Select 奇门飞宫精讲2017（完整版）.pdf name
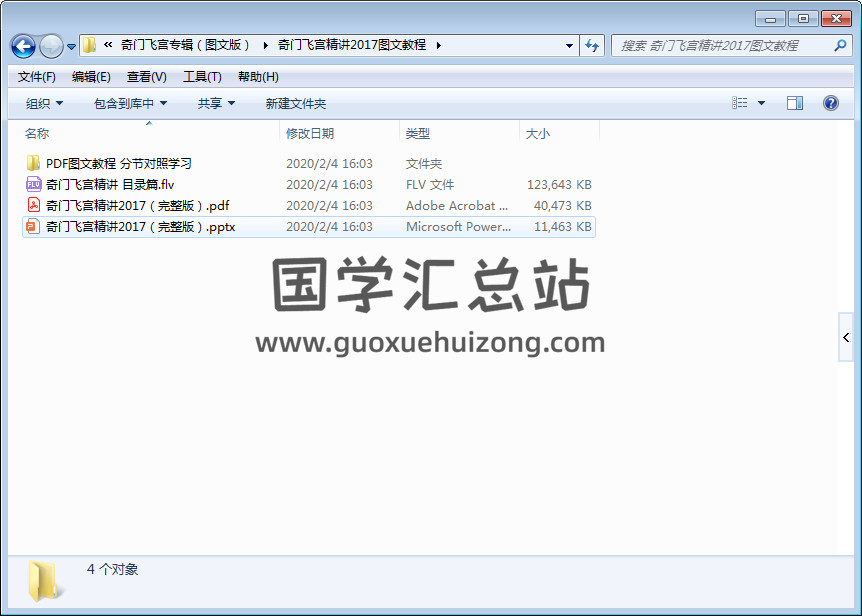This screenshot has height=616, width=862. [x=137, y=206]
